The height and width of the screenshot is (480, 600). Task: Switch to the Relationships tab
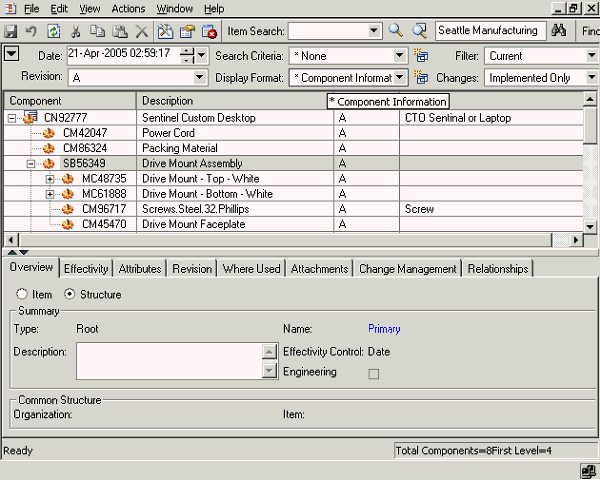coord(498,268)
